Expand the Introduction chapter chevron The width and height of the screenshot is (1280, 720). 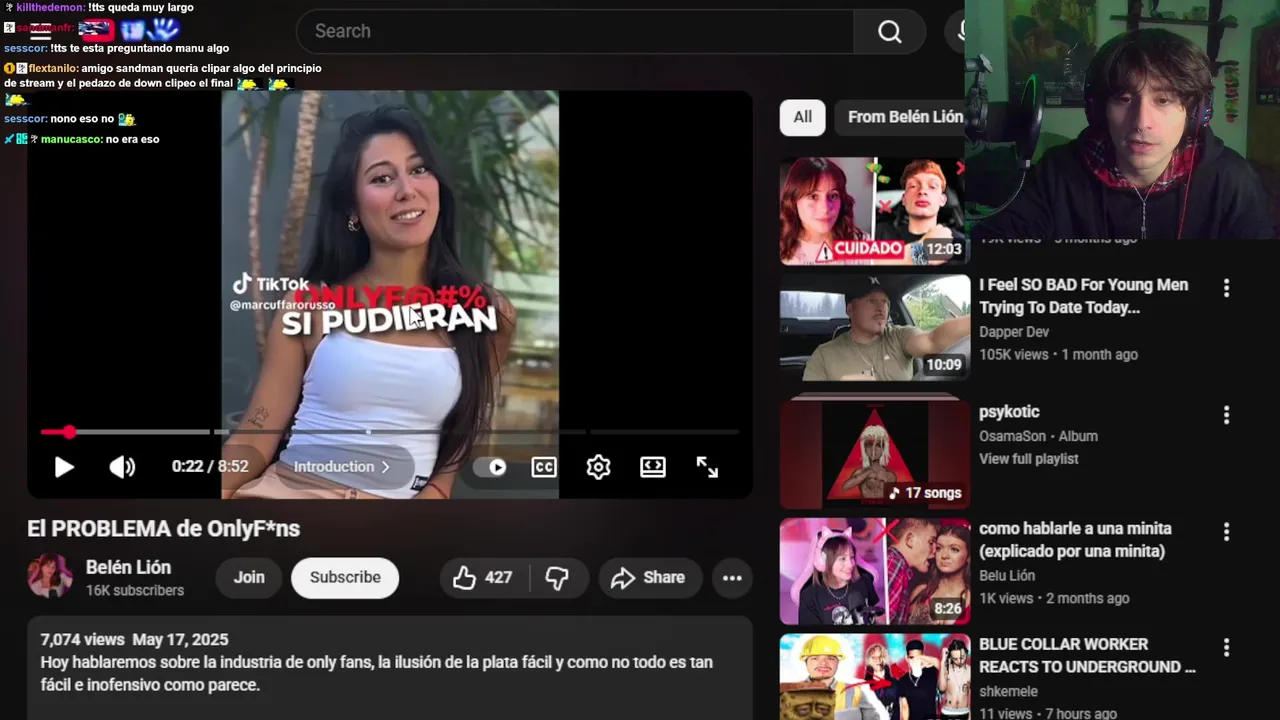386,467
